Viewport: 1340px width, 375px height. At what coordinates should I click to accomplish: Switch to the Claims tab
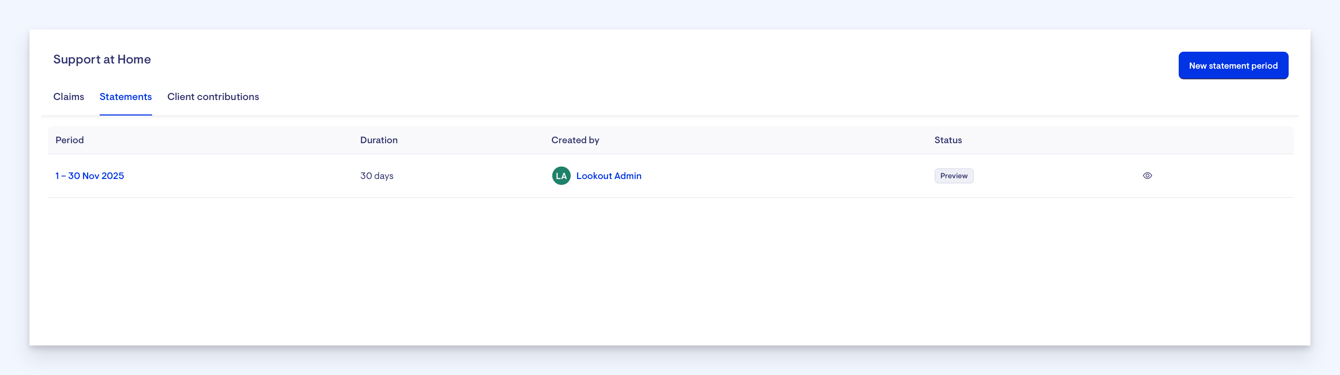[69, 97]
